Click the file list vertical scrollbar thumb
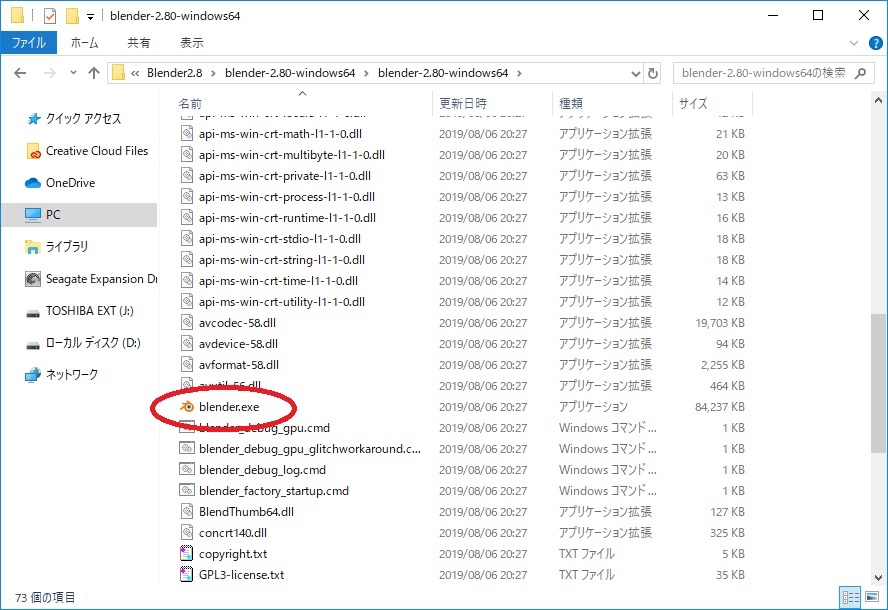This screenshot has height=610, width=888. (878, 383)
